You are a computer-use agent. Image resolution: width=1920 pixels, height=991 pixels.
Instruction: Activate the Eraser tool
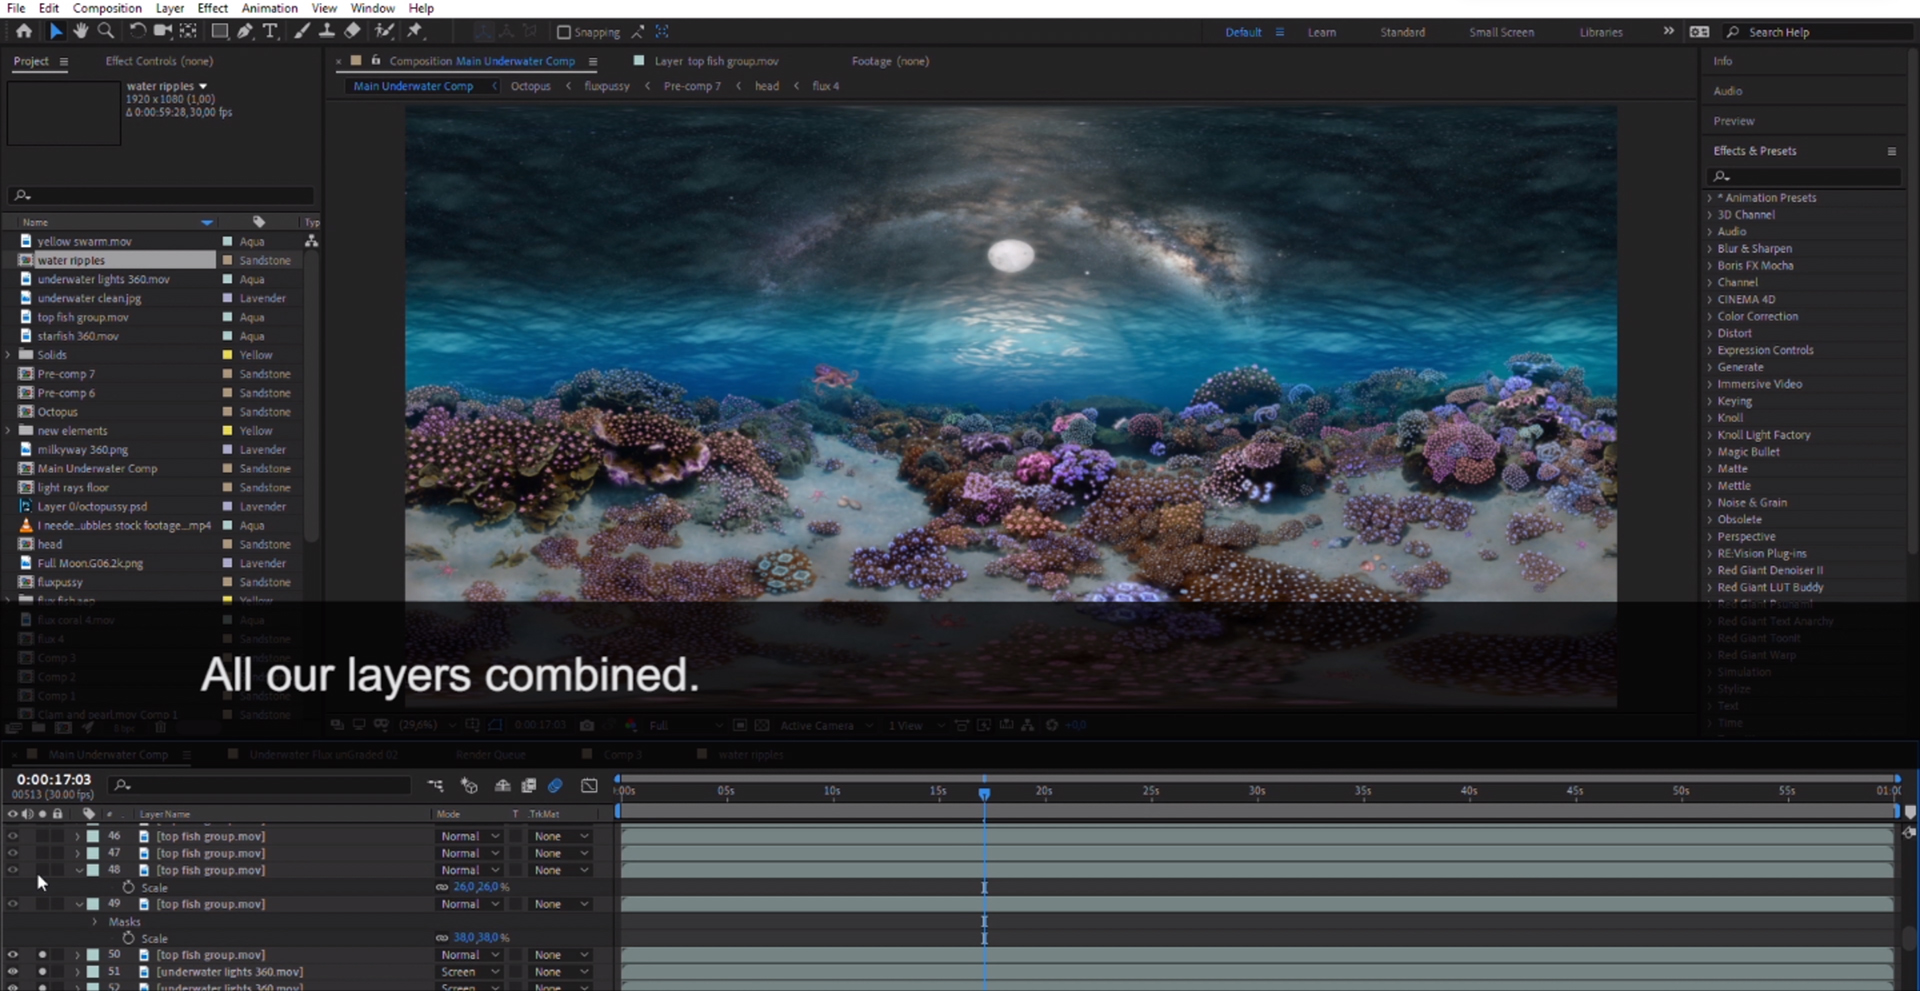(352, 32)
